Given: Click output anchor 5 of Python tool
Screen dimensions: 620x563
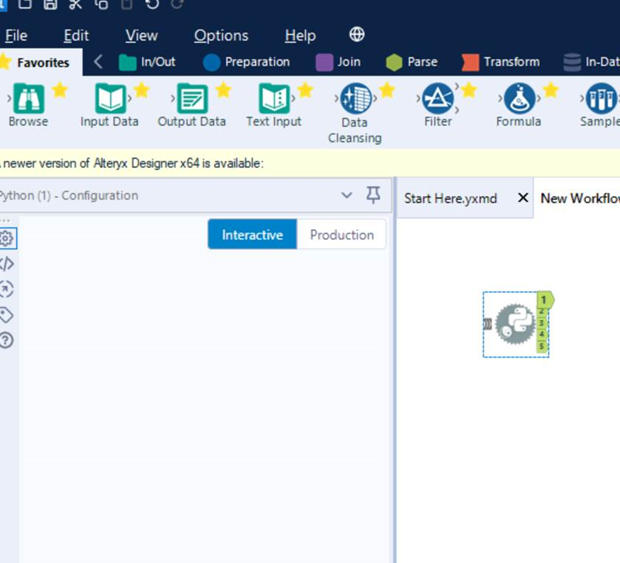Looking at the screenshot, I should 542,346.
